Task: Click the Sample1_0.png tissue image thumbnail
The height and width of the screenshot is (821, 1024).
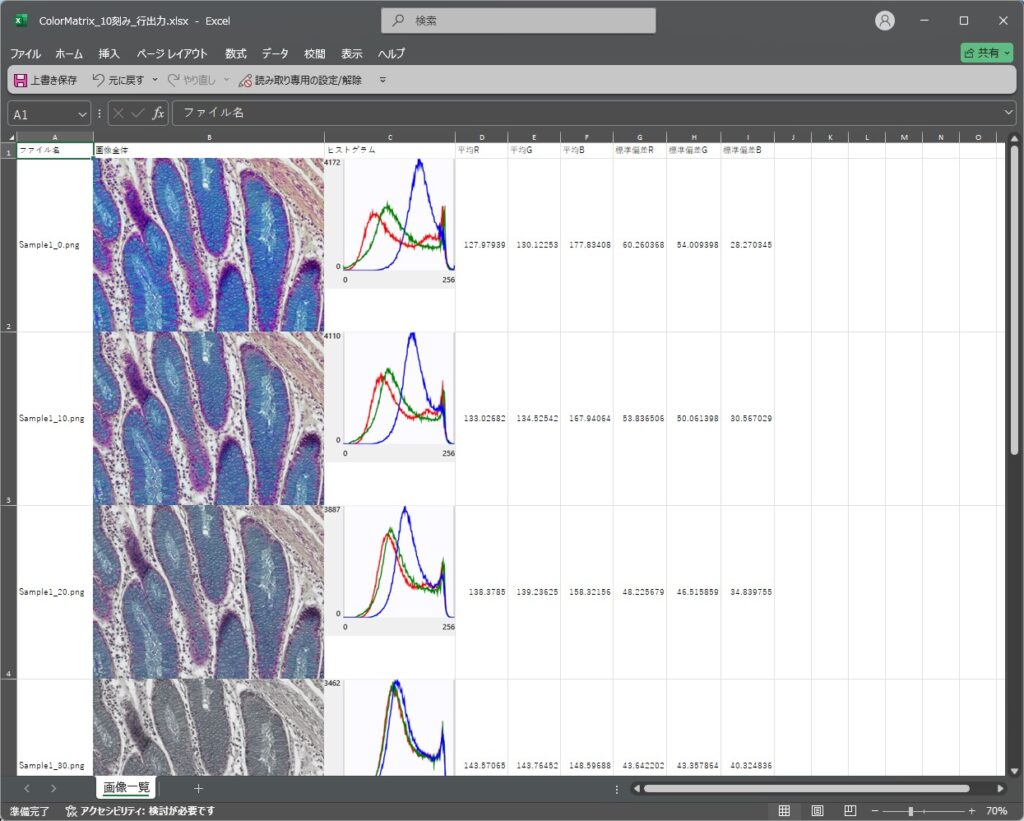Action: [208, 244]
